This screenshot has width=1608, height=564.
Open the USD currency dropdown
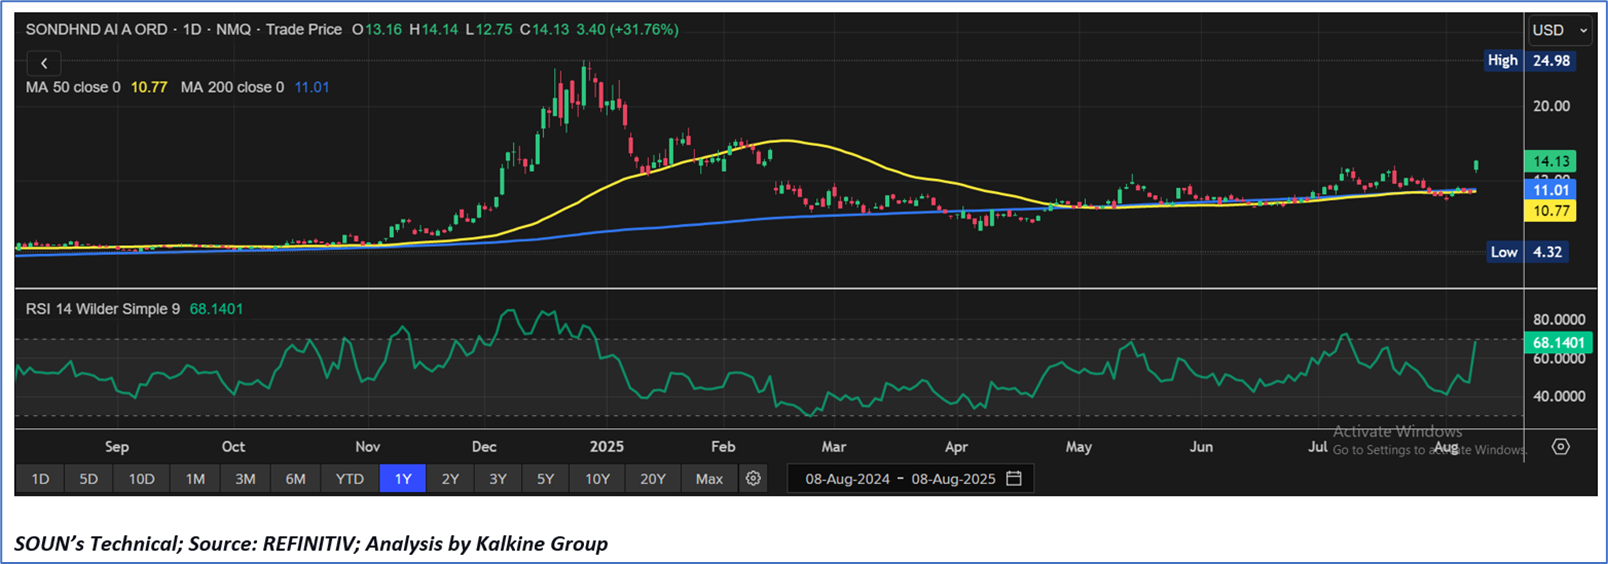coord(1559,30)
